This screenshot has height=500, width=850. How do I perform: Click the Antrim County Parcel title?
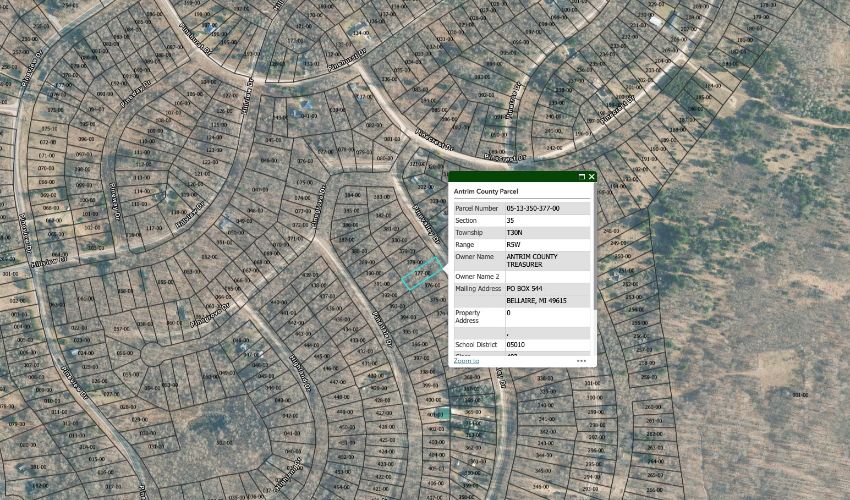[x=486, y=191]
